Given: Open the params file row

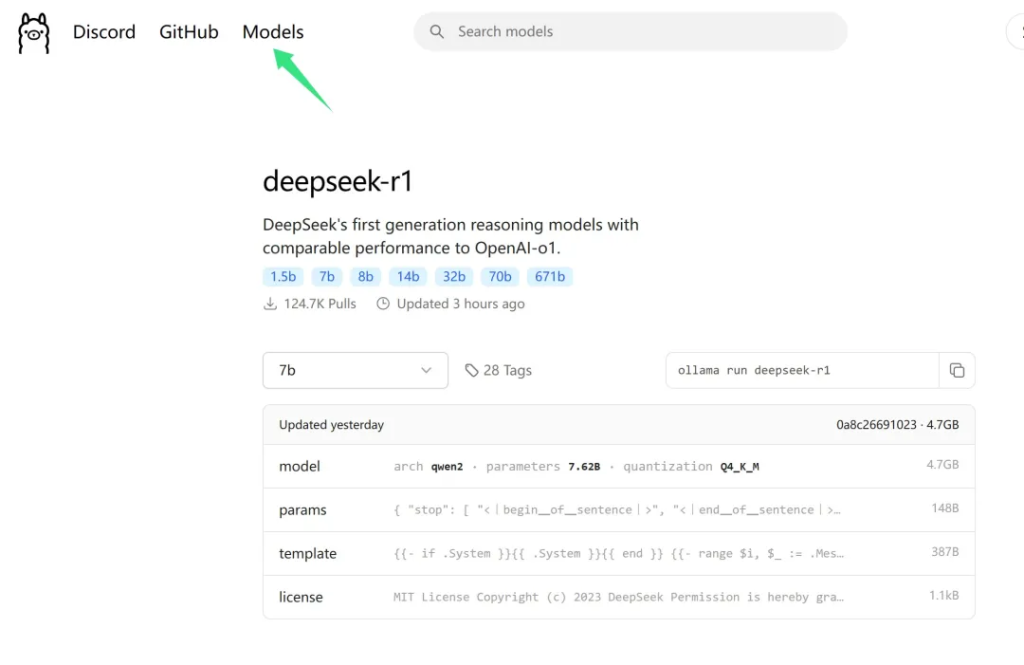Looking at the screenshot, I should pos(618,510).
